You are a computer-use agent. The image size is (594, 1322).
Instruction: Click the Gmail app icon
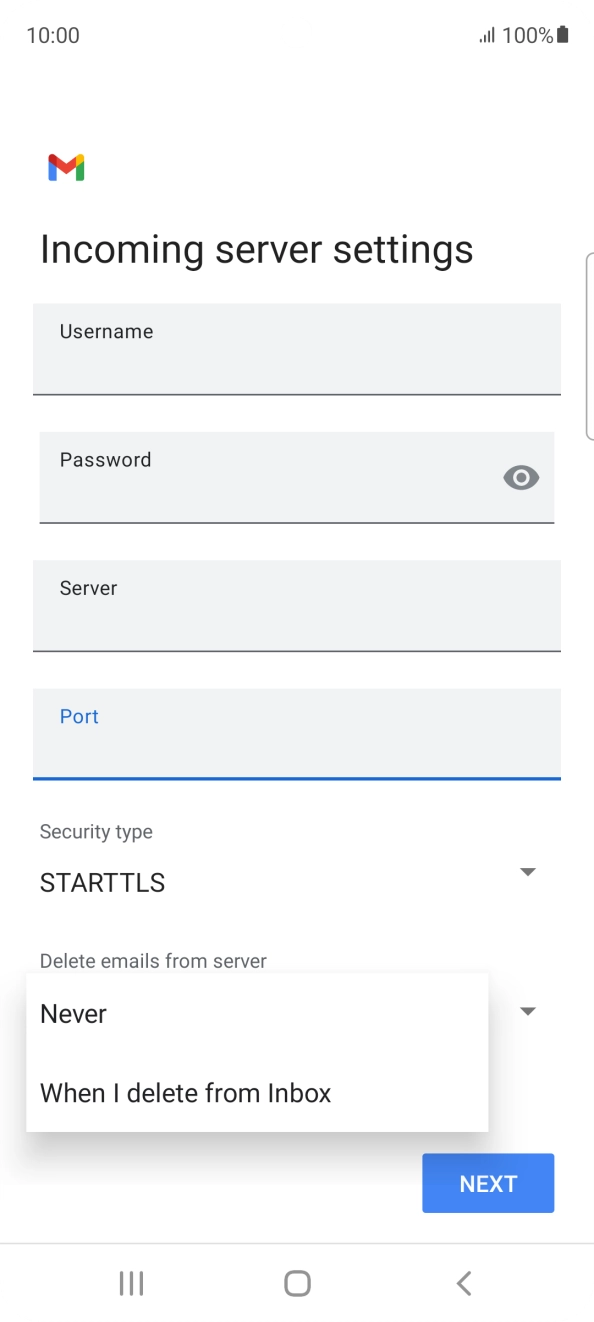65,167
